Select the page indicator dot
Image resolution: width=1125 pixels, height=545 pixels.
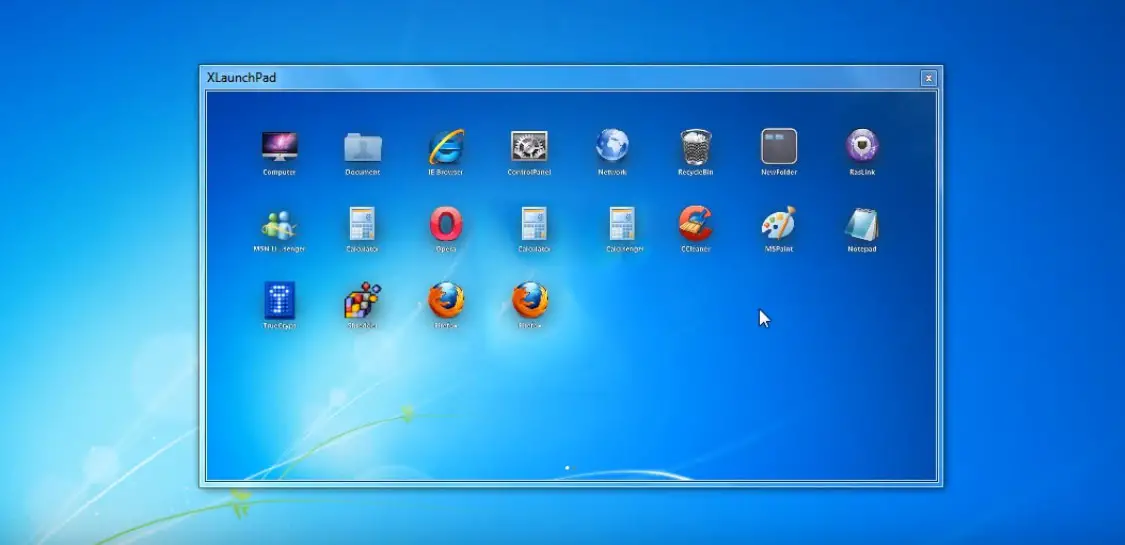tap(568, 468)
